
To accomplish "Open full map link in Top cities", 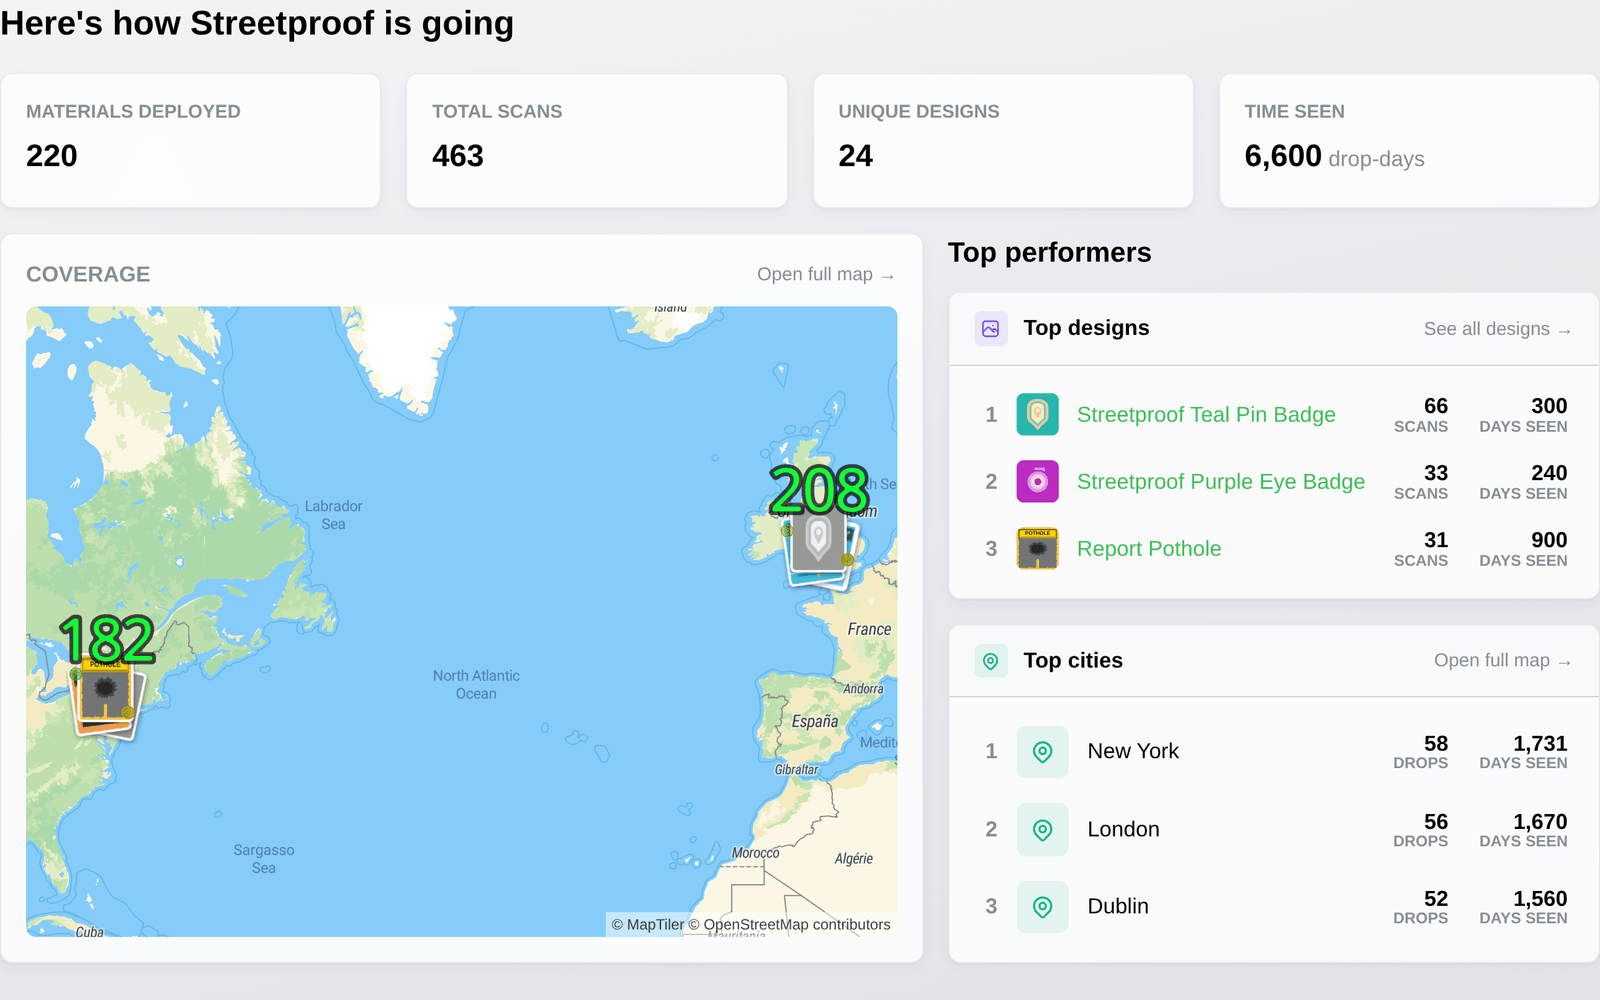I will 1502,660.
